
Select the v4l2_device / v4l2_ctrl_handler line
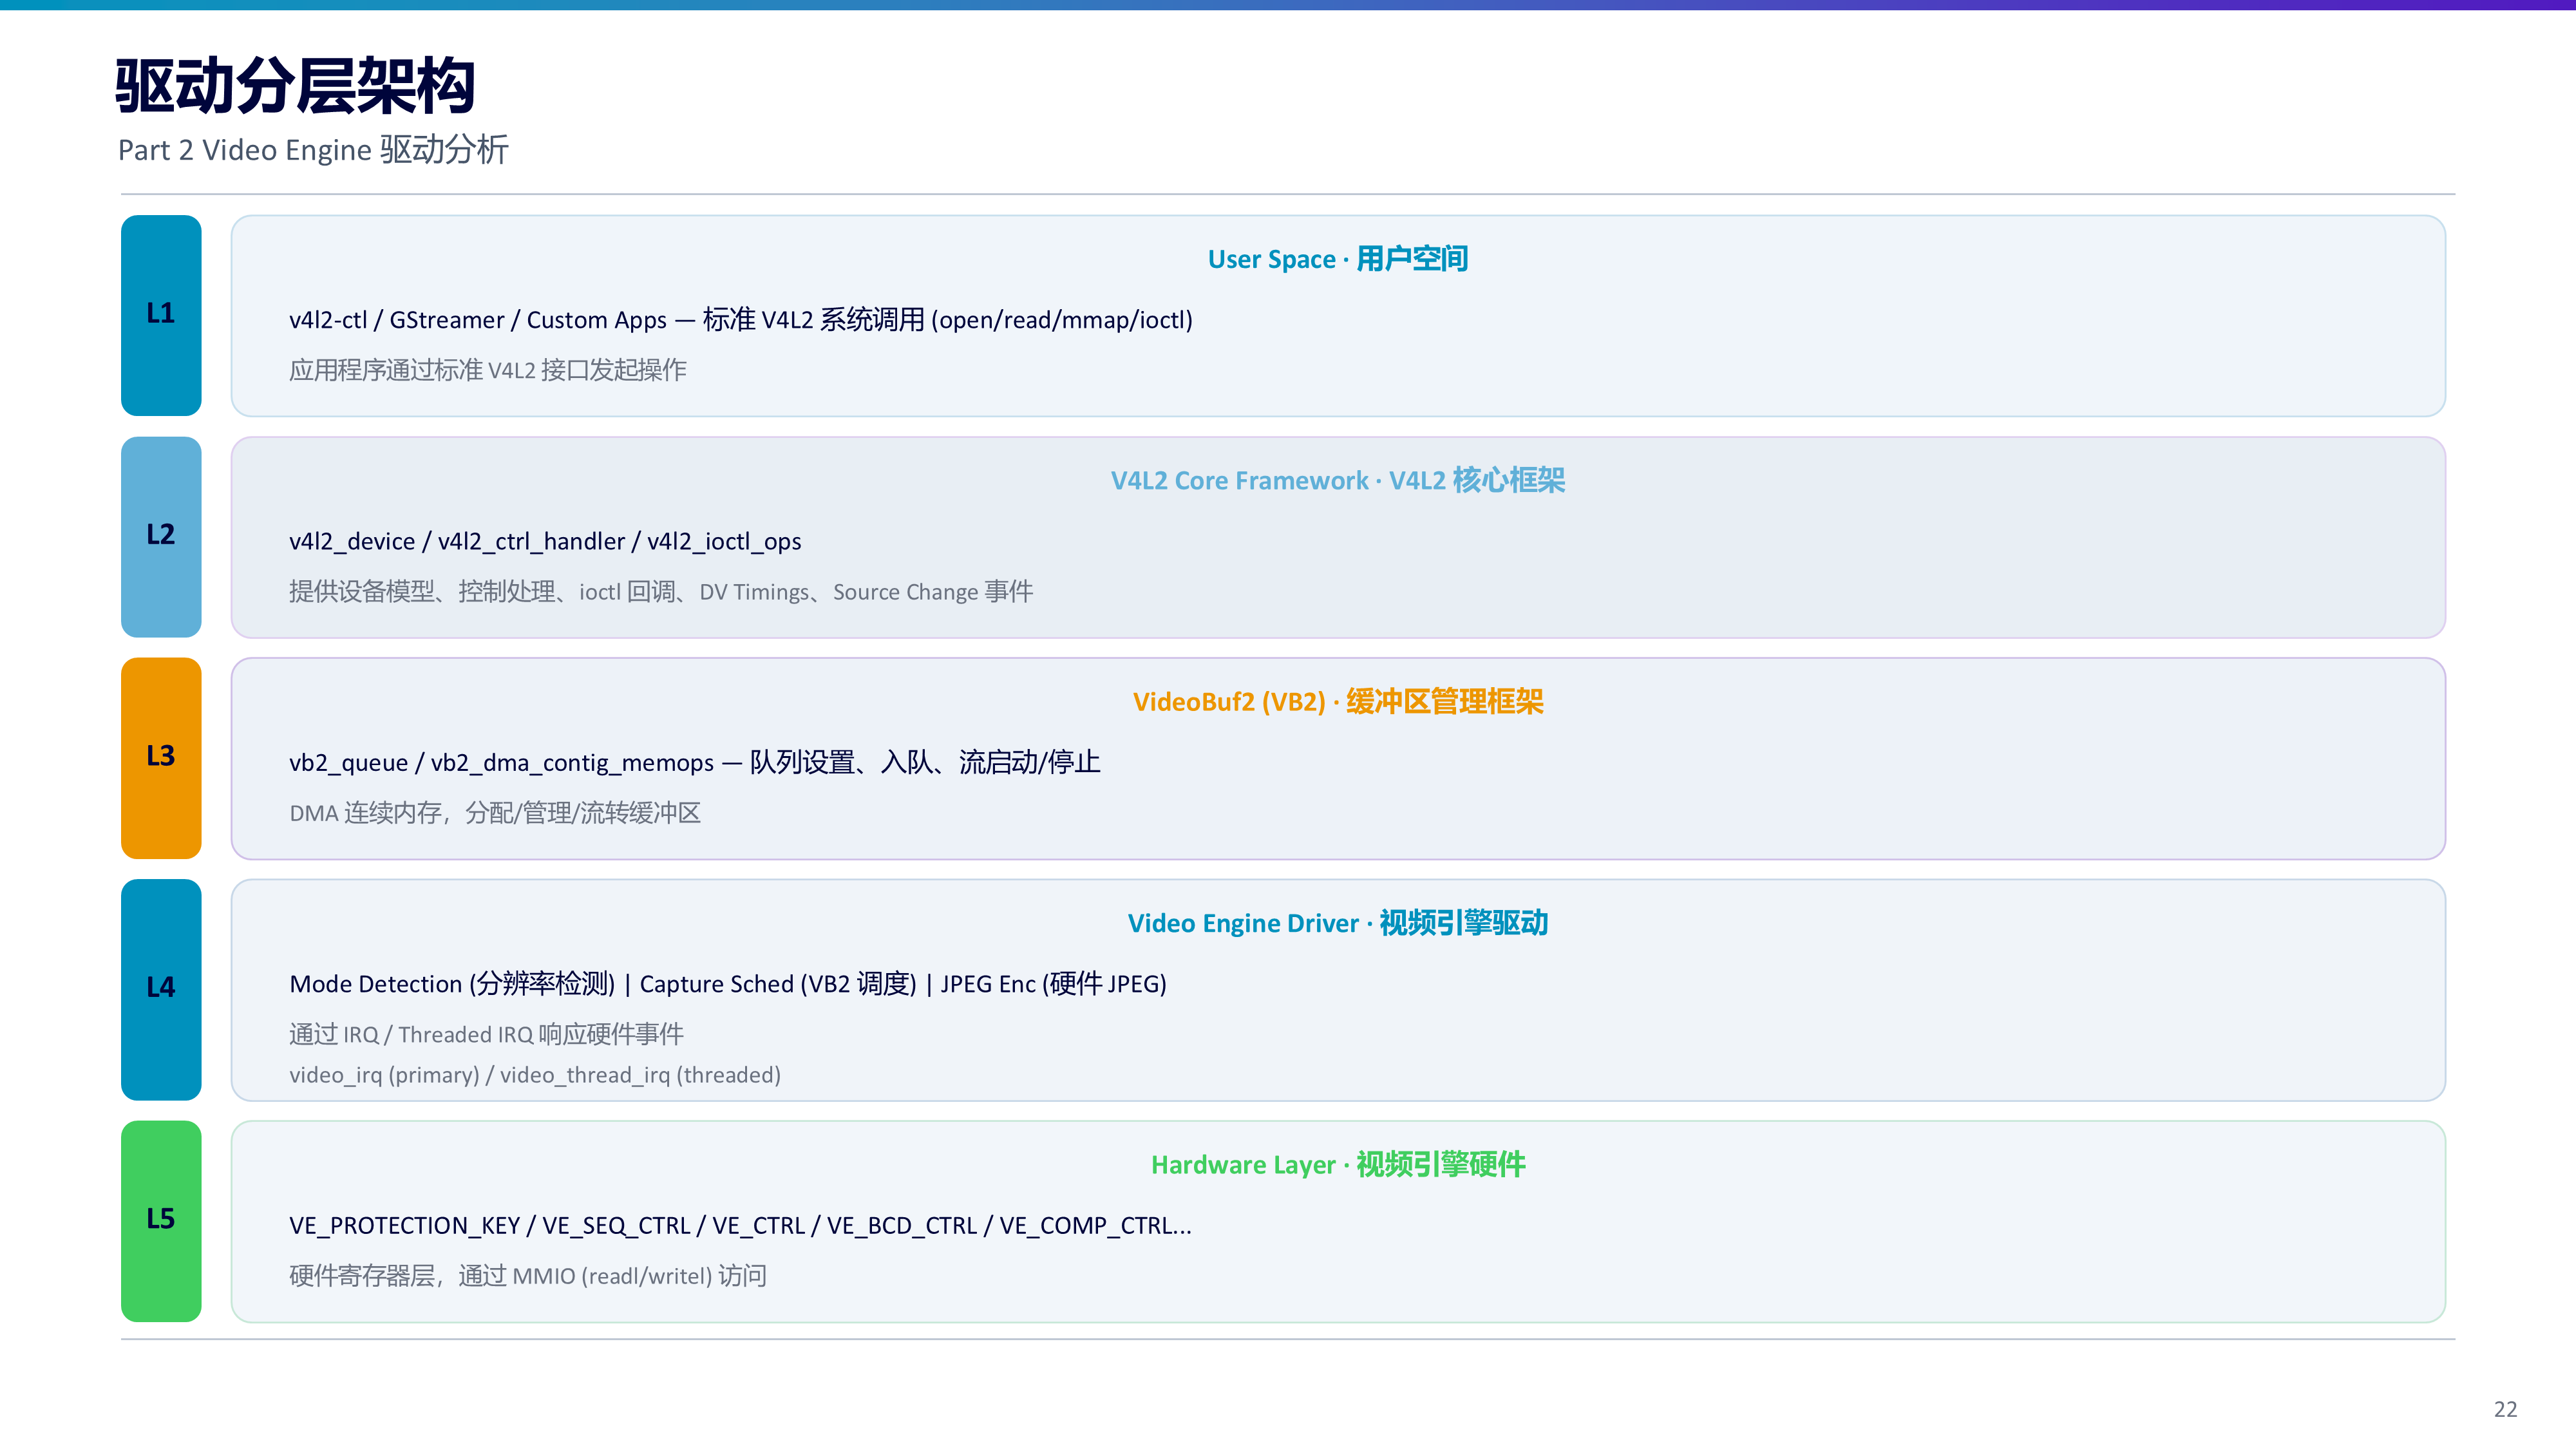pos(545,541)
